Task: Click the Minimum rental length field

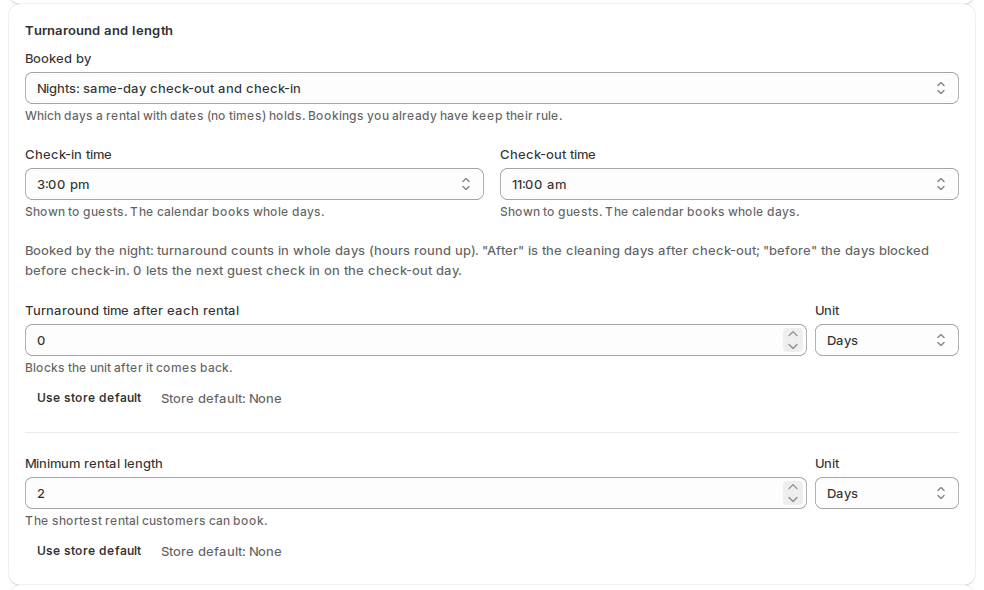Action: [415, 493]
